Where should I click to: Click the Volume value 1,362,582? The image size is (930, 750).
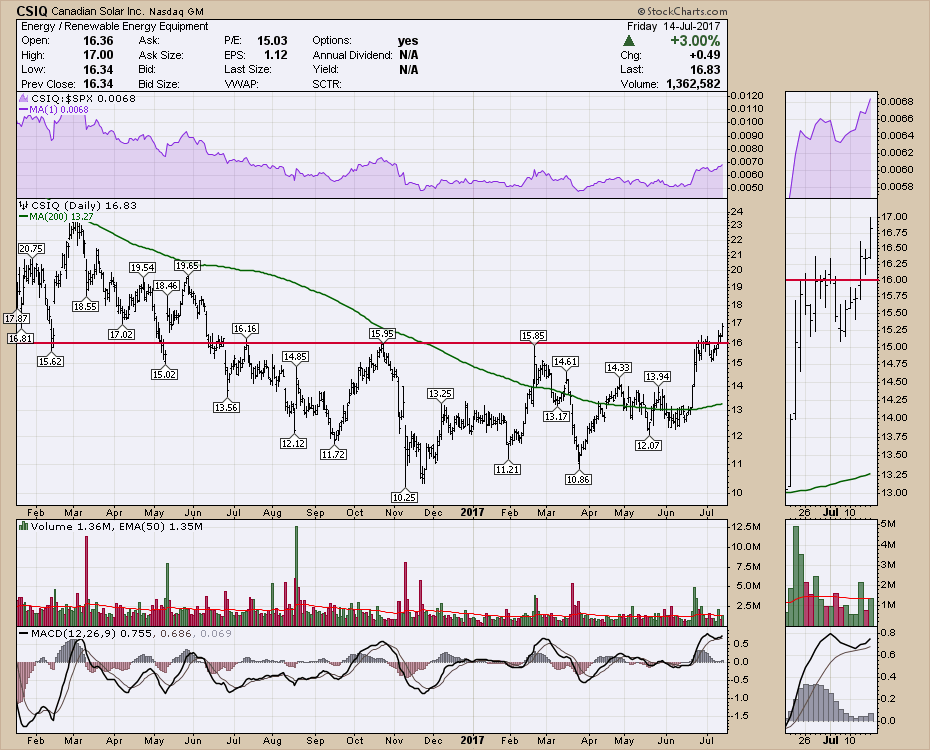693,84
